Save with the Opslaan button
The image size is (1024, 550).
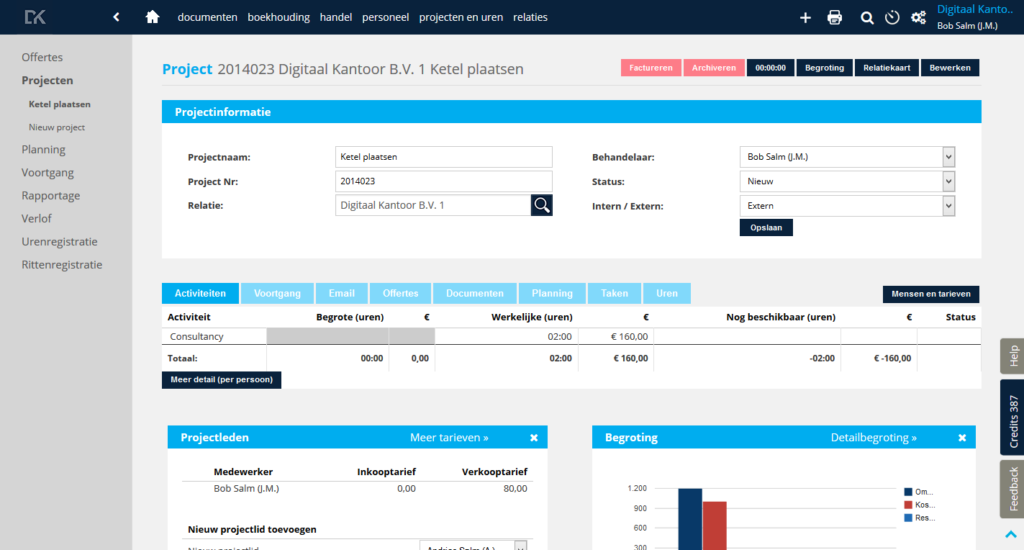[x=766, y=227]
